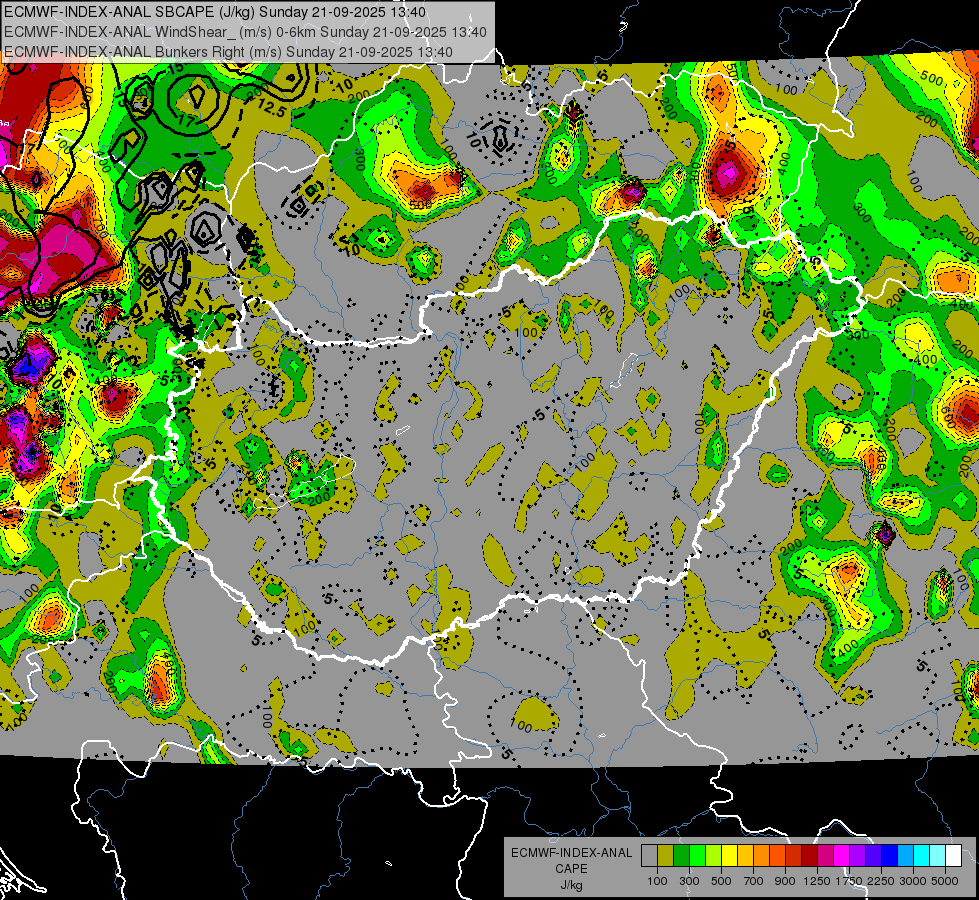Click the 12.5 contour label on the map

coord(272,109)
